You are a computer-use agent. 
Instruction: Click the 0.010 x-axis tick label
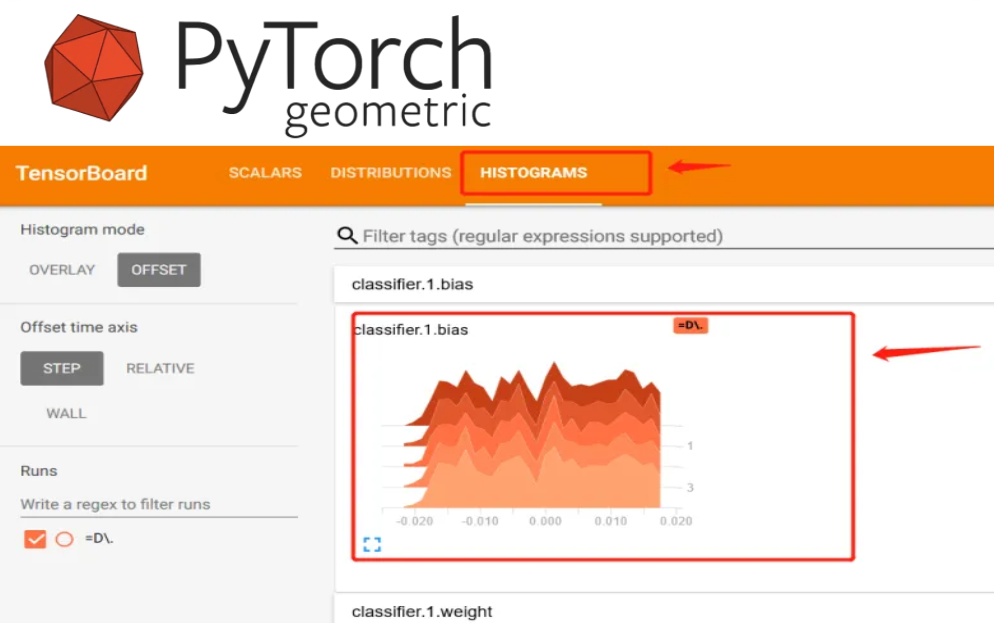pos(610,521)
